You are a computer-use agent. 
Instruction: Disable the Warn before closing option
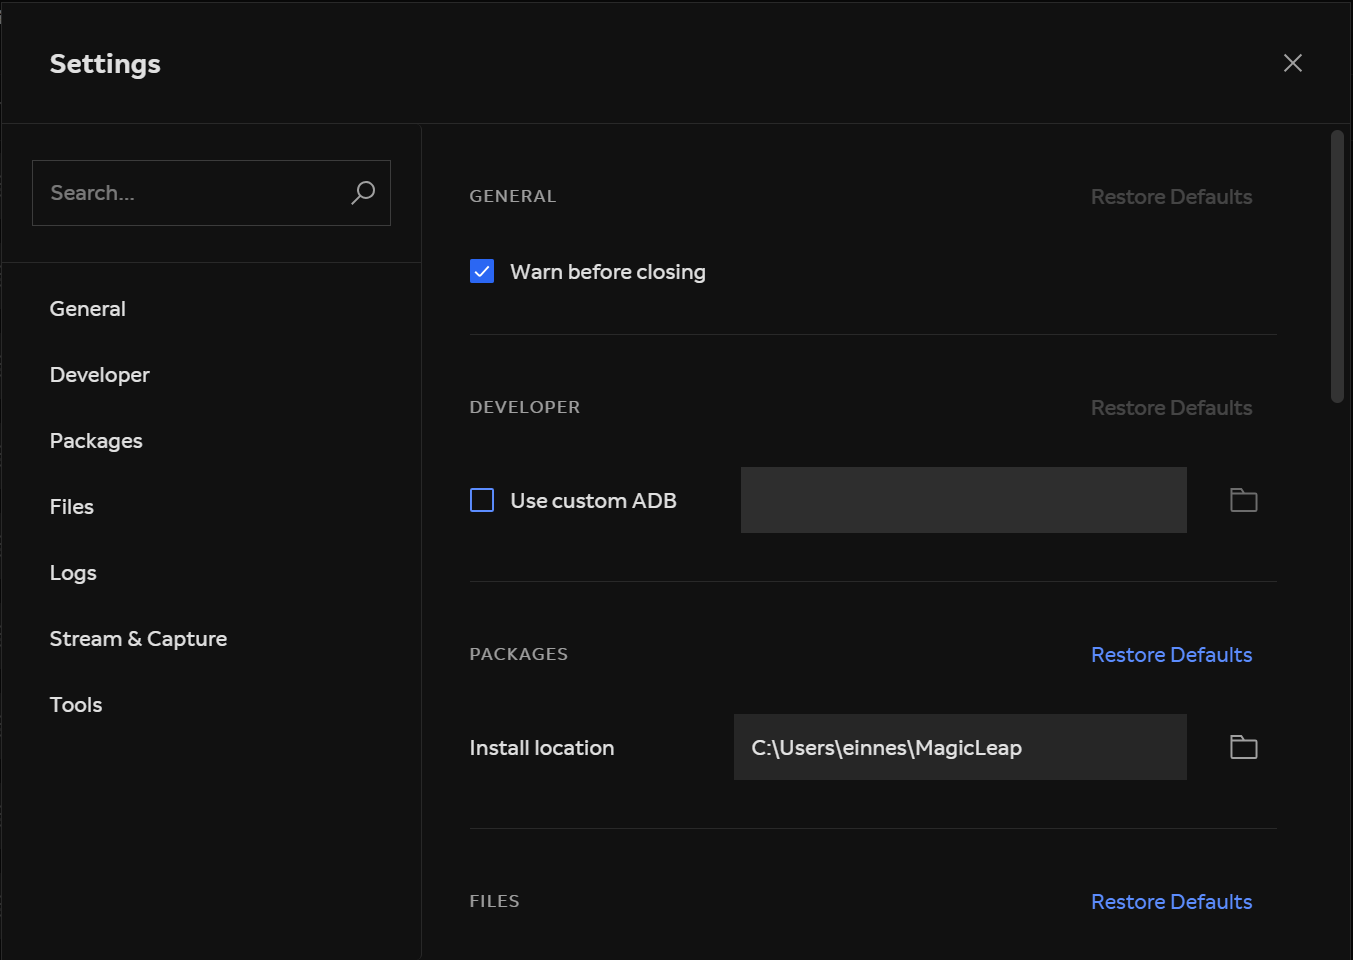[481, 271]
